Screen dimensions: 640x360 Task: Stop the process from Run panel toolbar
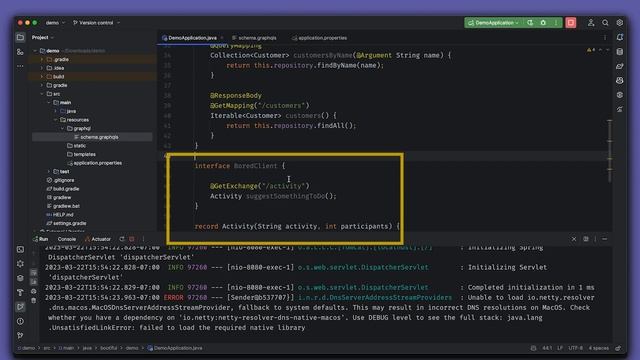pos(131,239)
